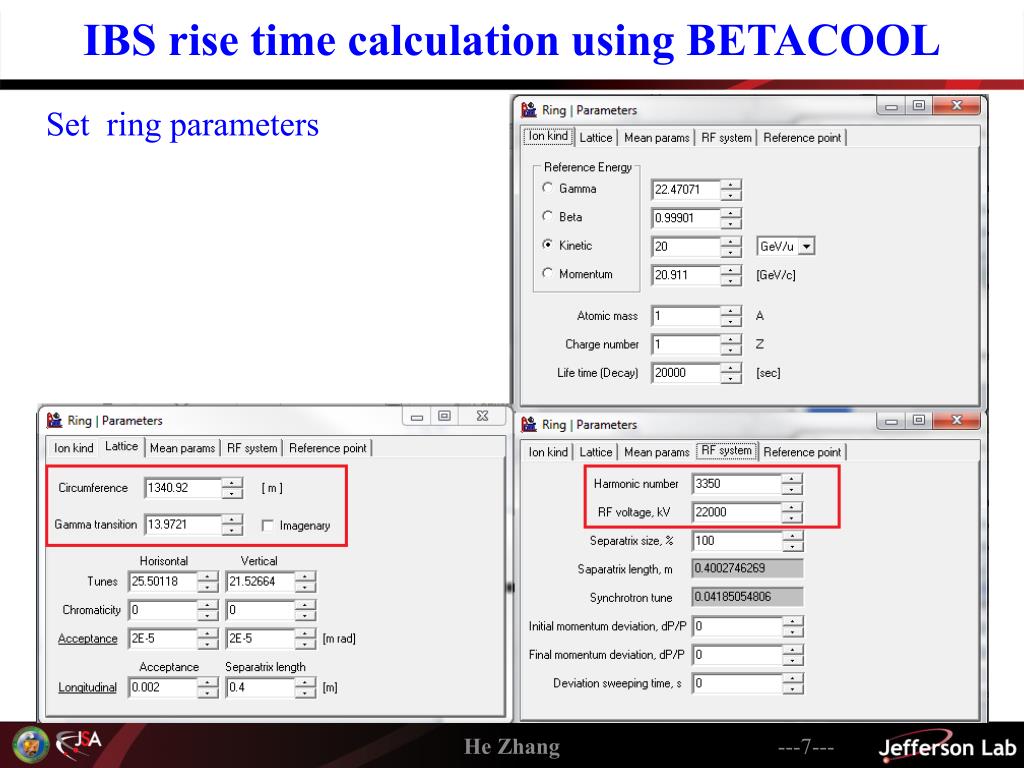Minimize the RF system Ring Parameters window

[891, 421]
